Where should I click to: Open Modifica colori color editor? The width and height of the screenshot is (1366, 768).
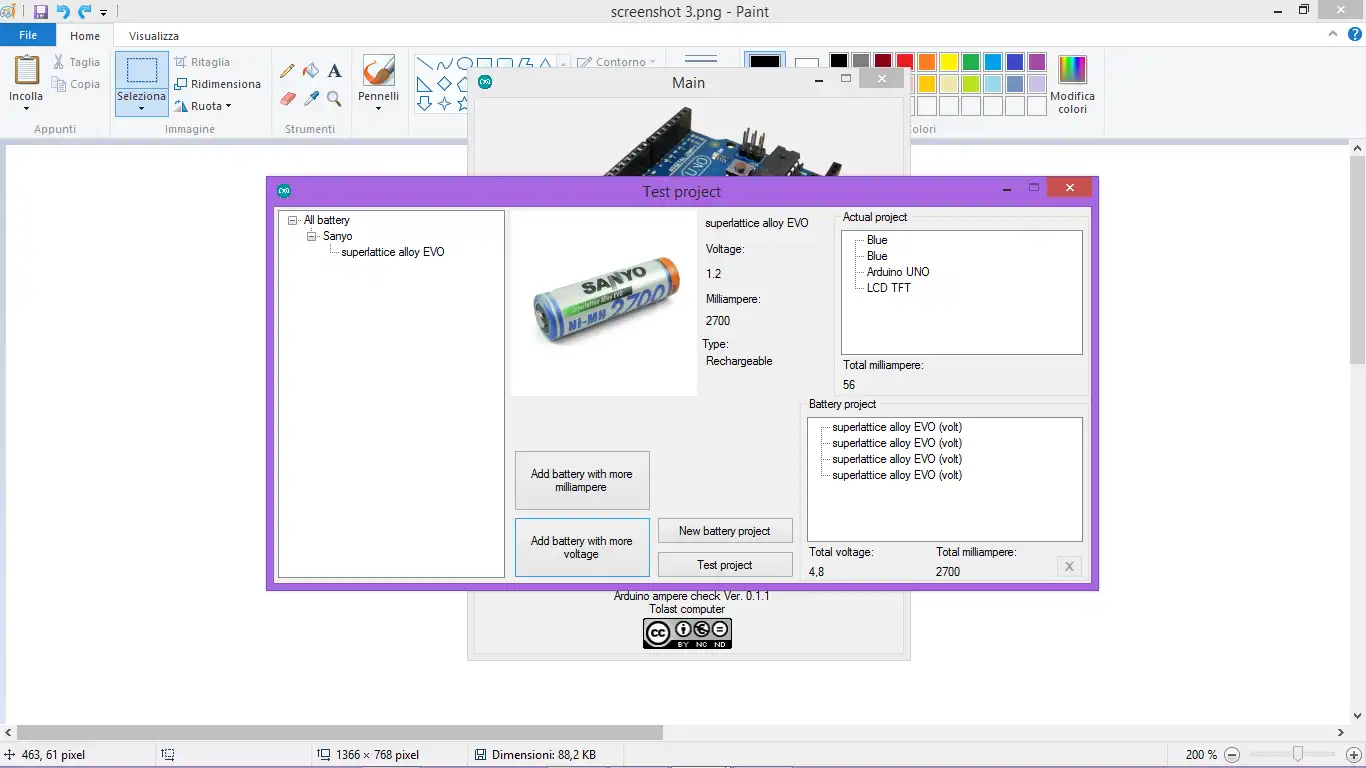click(1072, 84)
